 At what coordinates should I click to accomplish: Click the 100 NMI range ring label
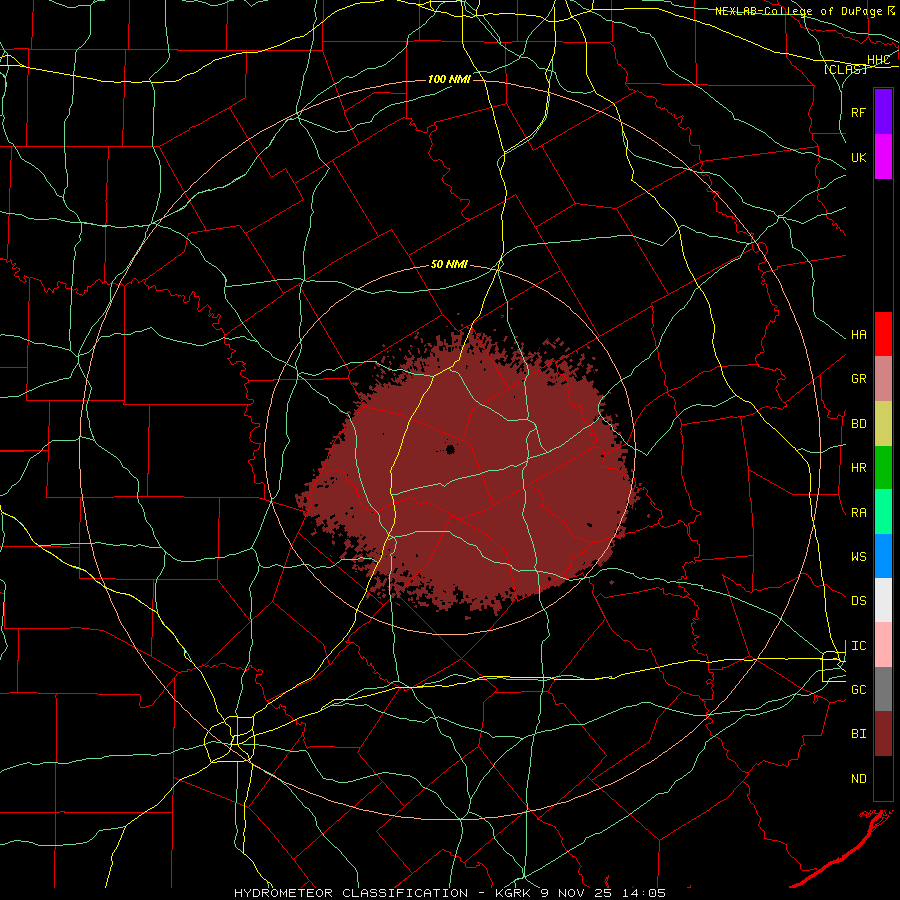[x=449, y=79]
